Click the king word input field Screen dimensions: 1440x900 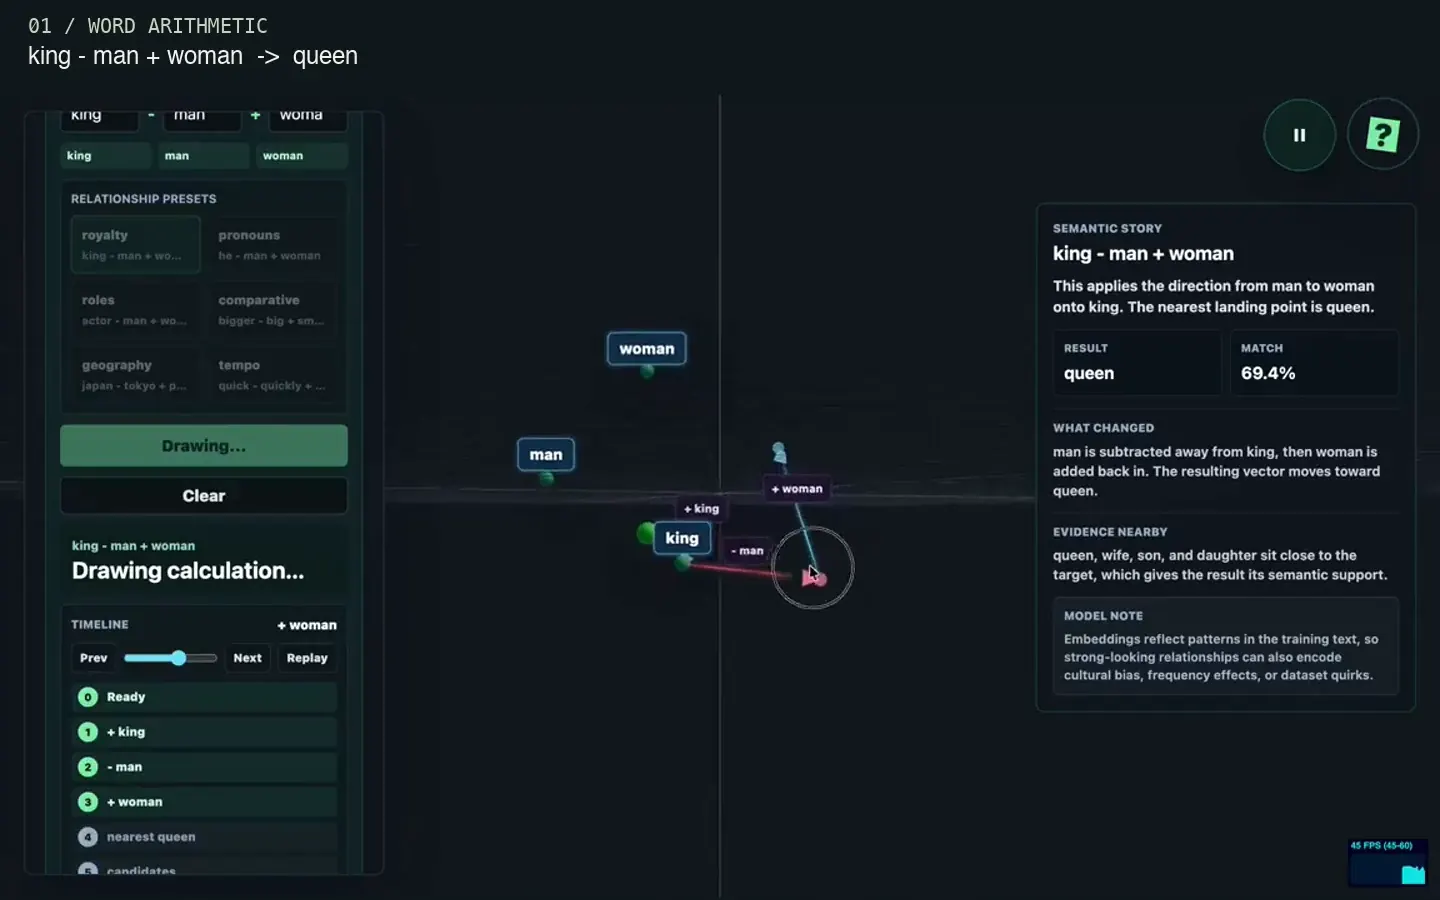click(x=100, y=118)
